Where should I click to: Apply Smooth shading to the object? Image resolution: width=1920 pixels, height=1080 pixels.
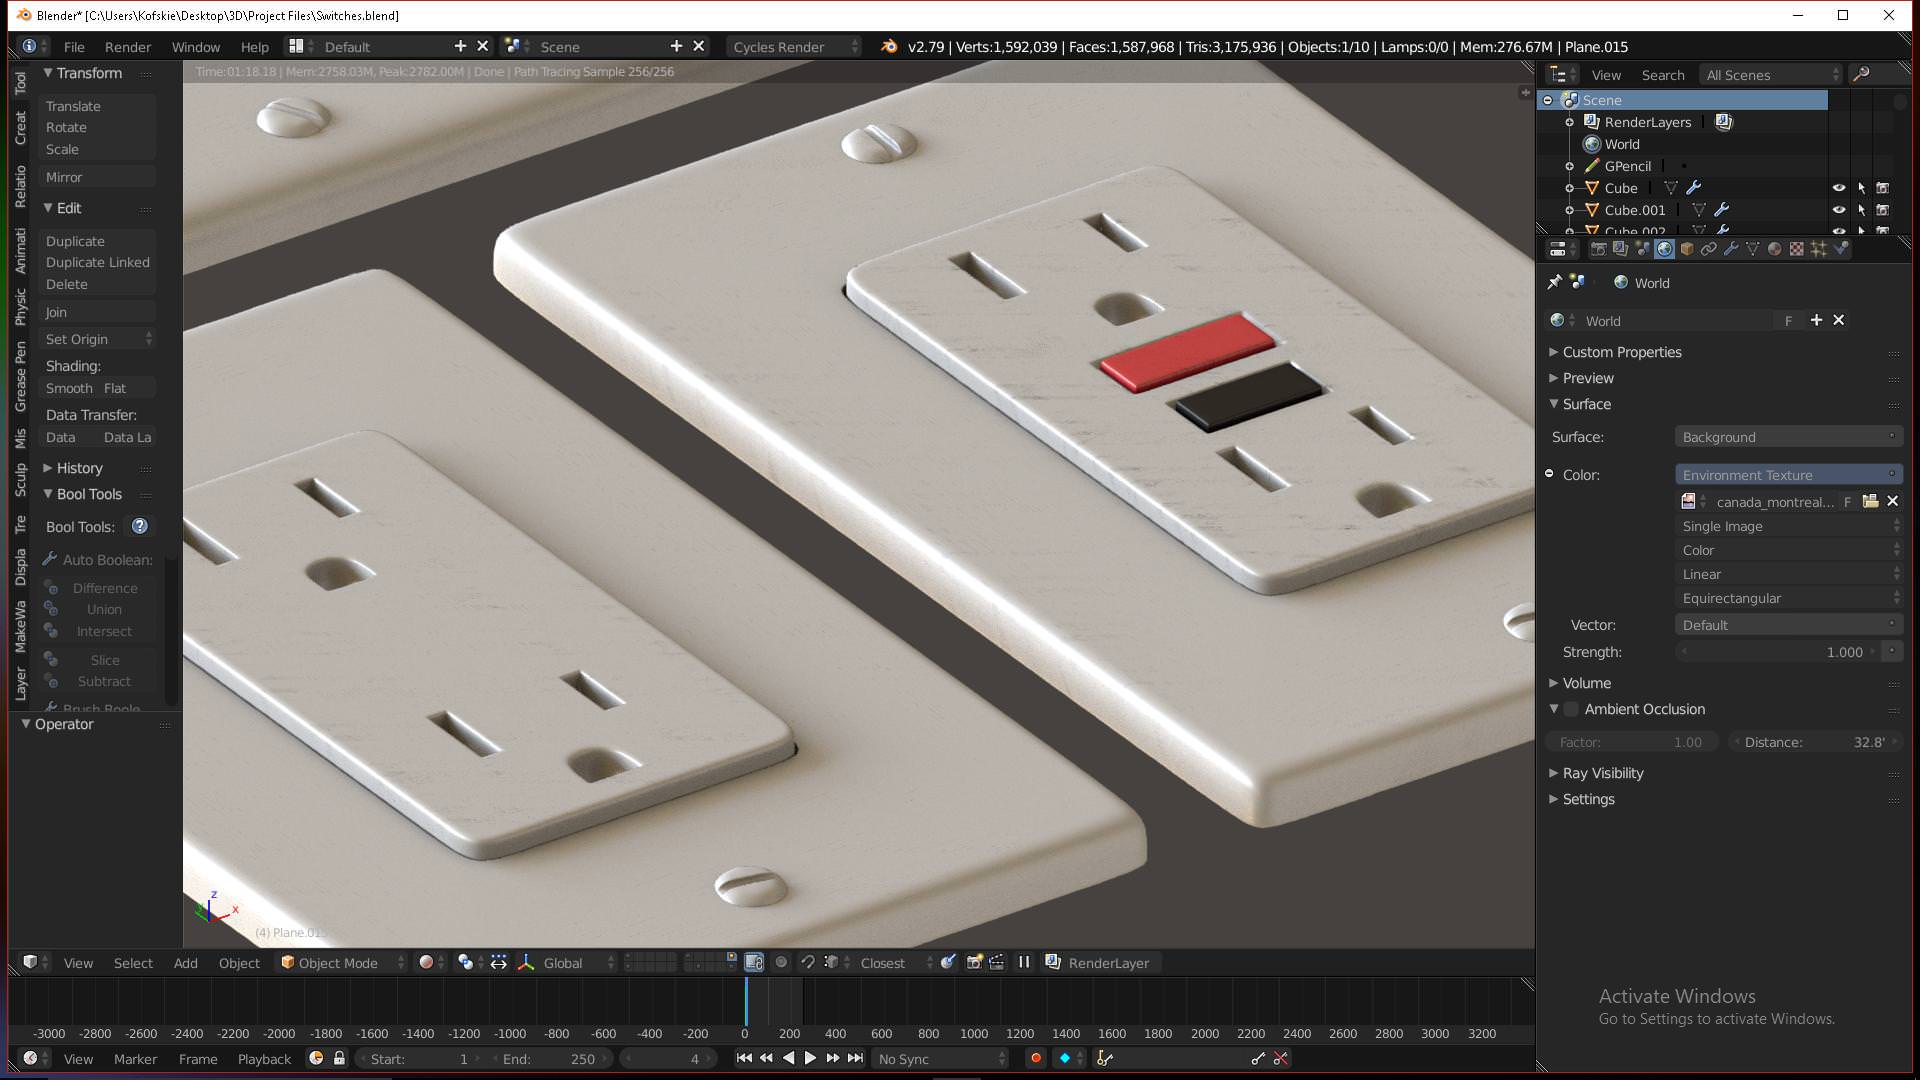(69, 388)
